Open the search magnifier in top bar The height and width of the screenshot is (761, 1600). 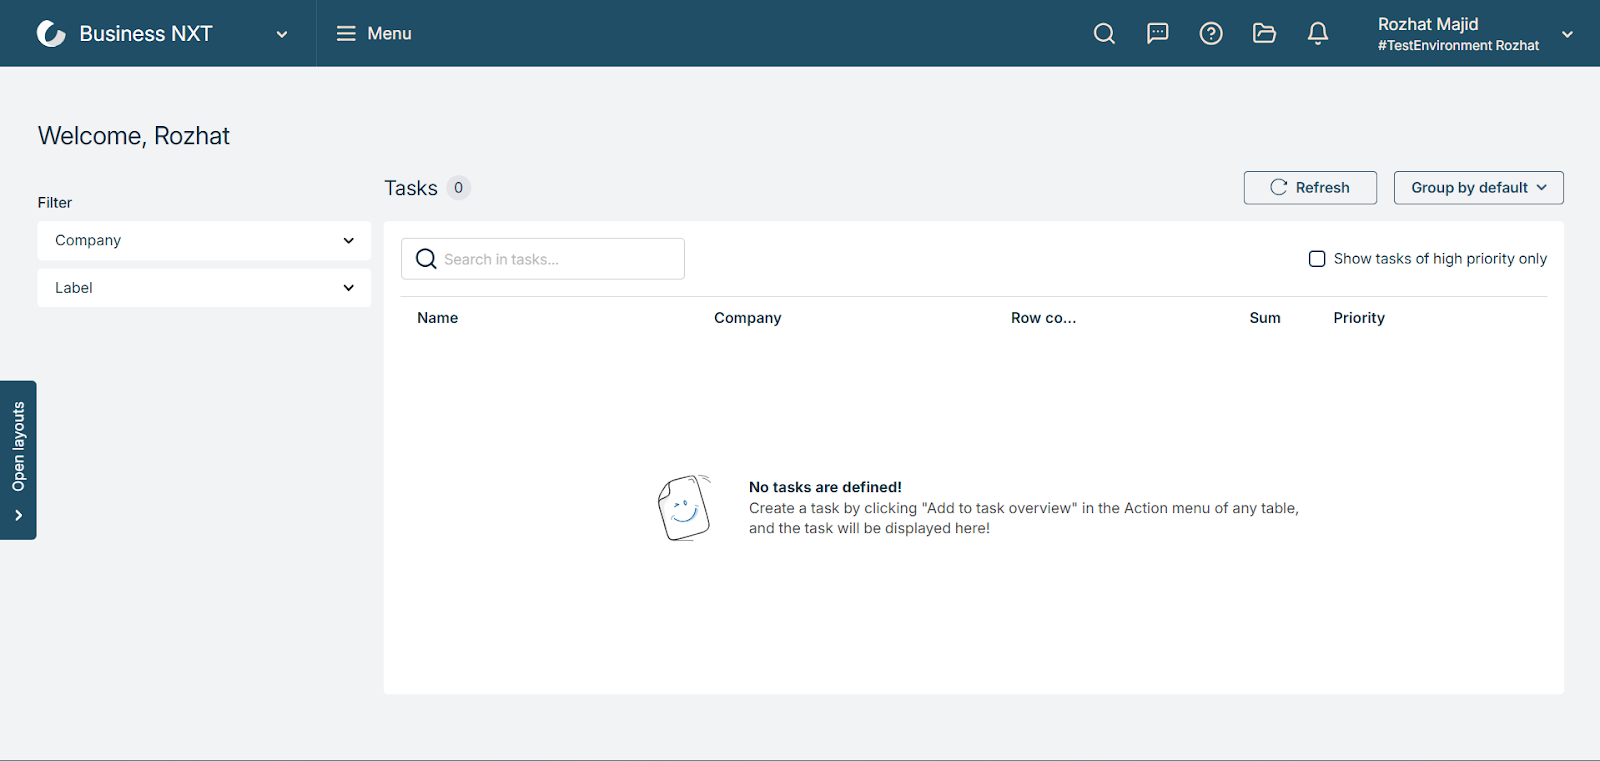1104,33
